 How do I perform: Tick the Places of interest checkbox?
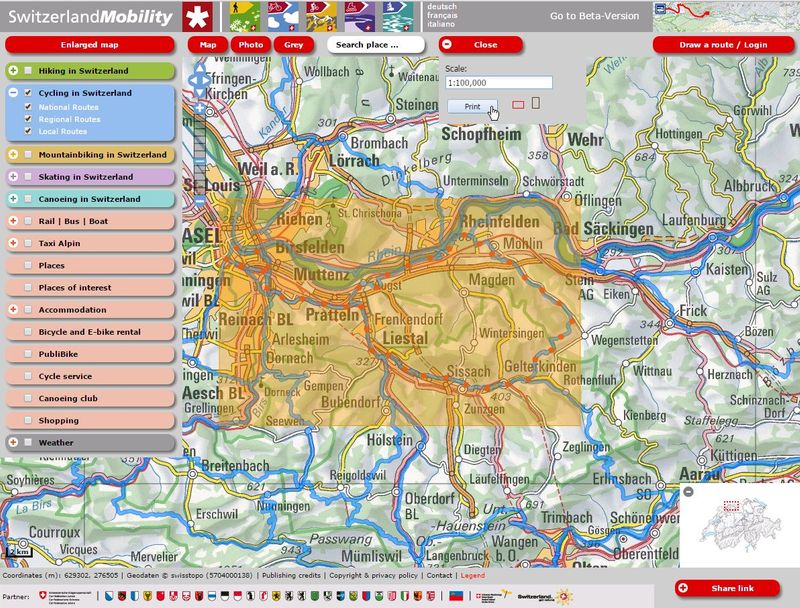coord(28,288)
